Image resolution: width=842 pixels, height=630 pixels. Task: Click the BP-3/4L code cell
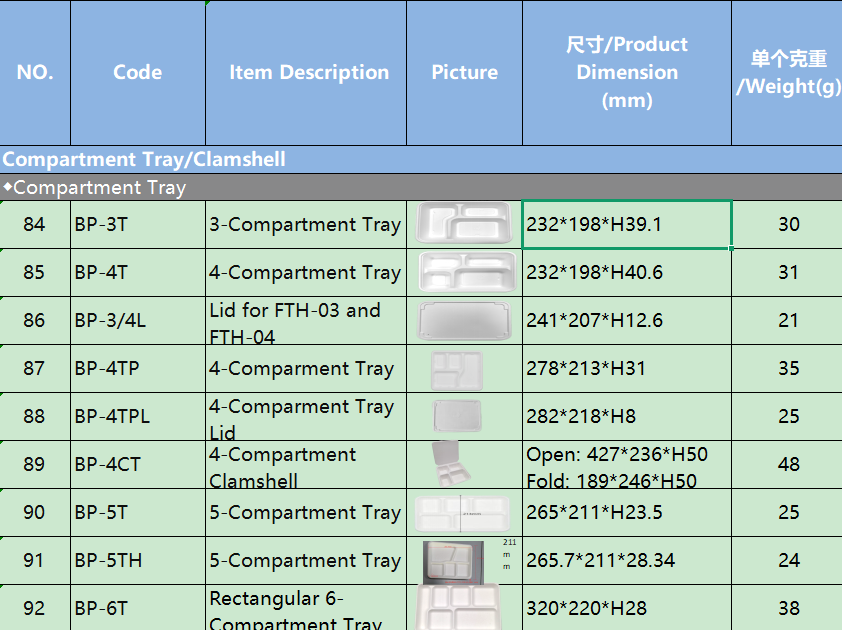tap(138, 321)
